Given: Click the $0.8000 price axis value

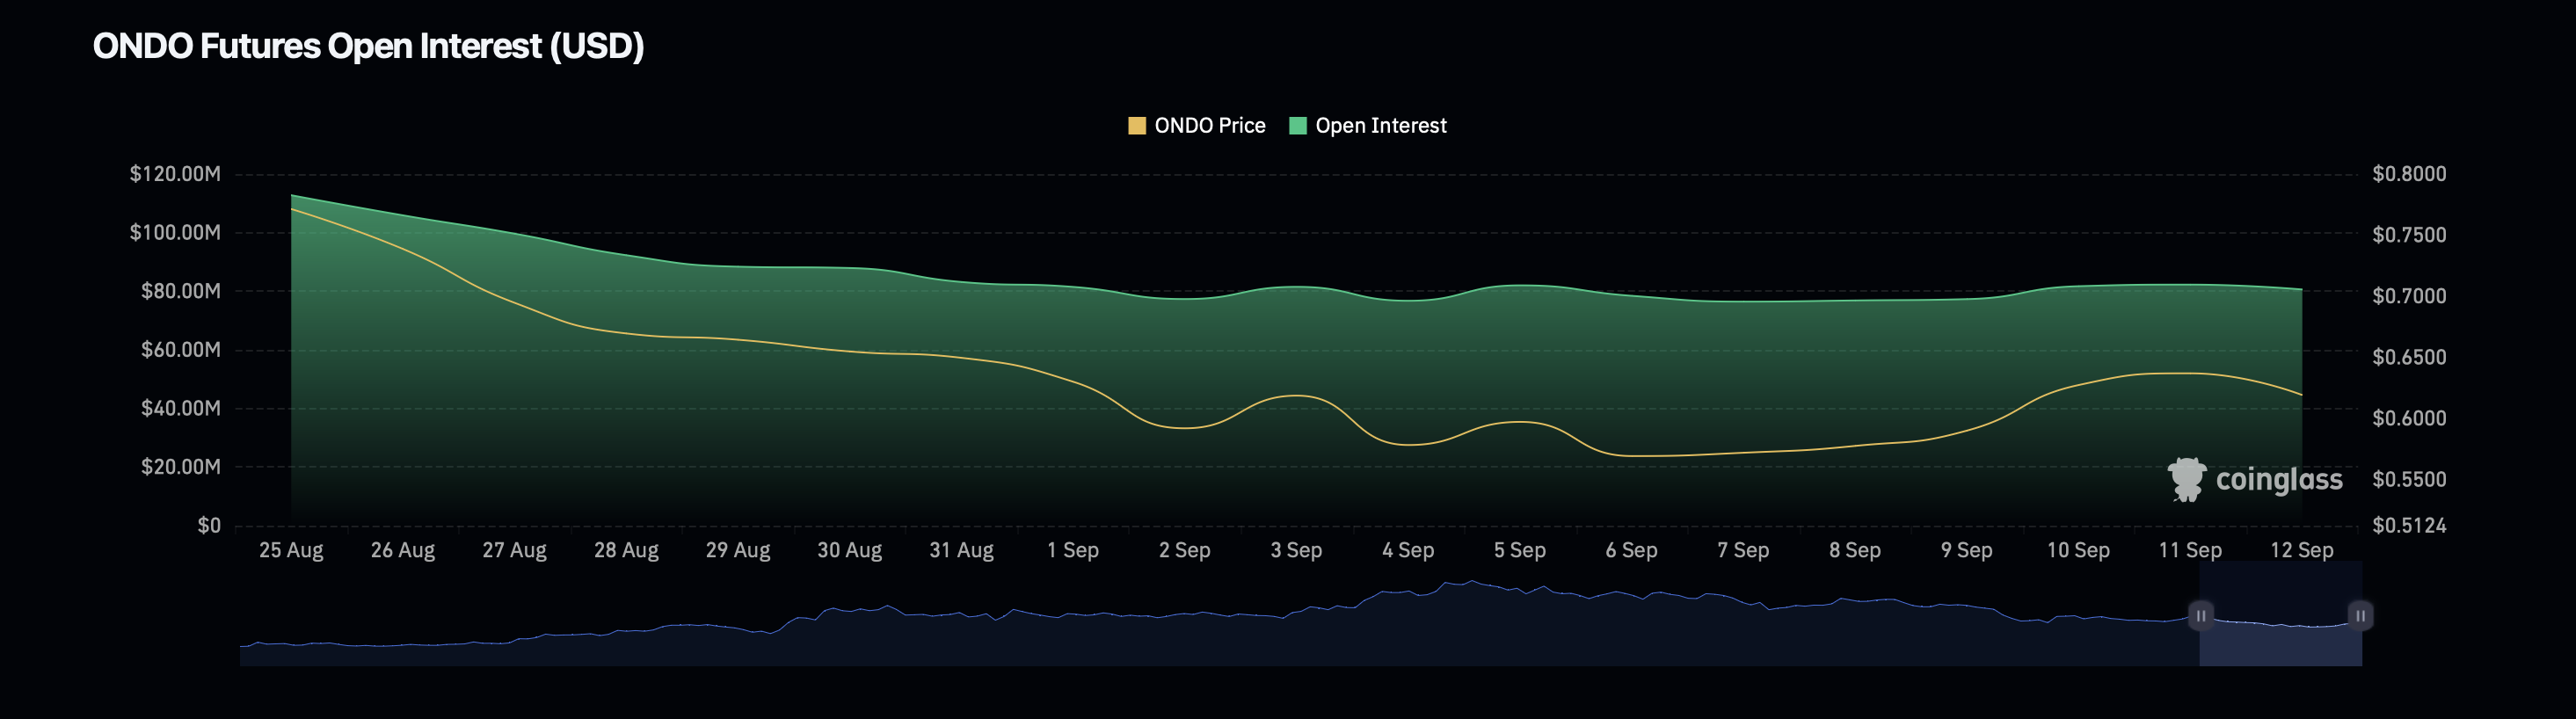Looking at the screenshot, I should tap(2409, 174).
